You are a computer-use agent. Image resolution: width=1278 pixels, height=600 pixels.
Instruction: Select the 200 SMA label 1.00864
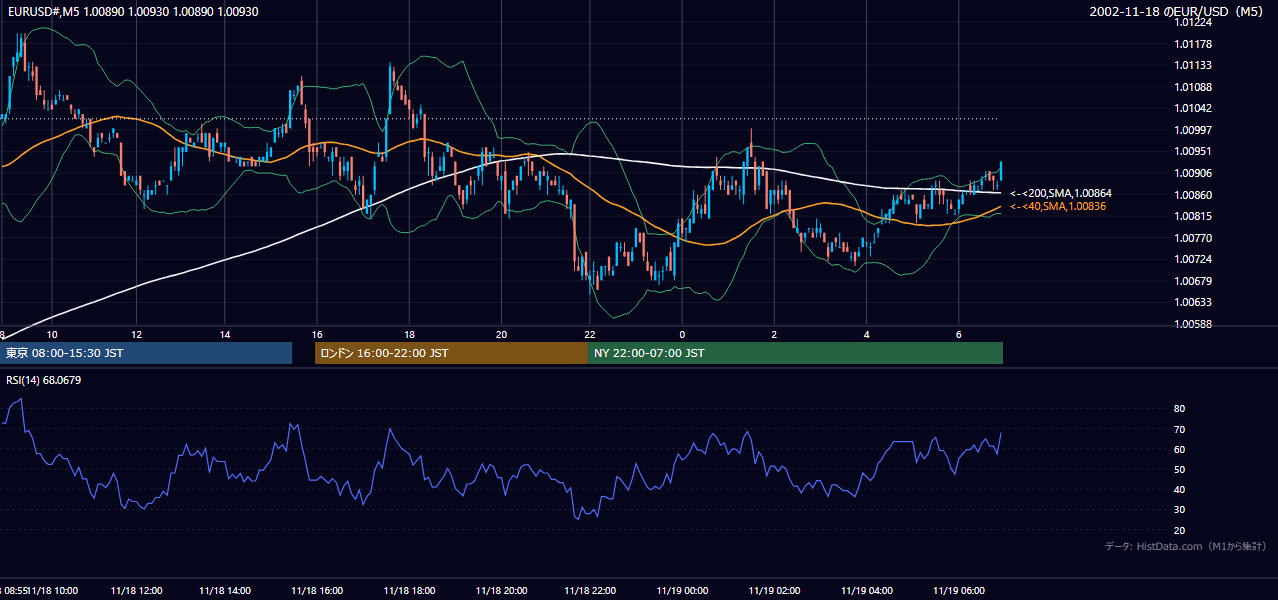coord(1061,193)
